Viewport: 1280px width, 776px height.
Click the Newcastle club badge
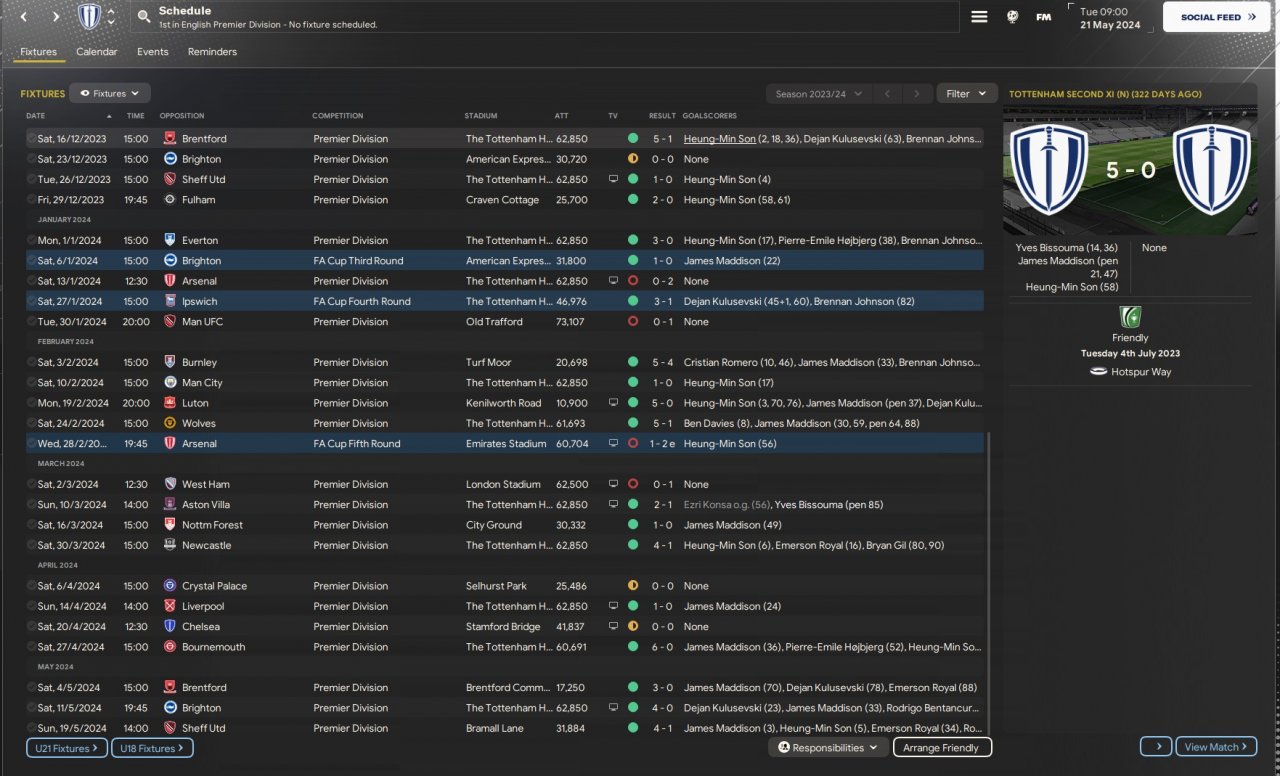point(170,546)
